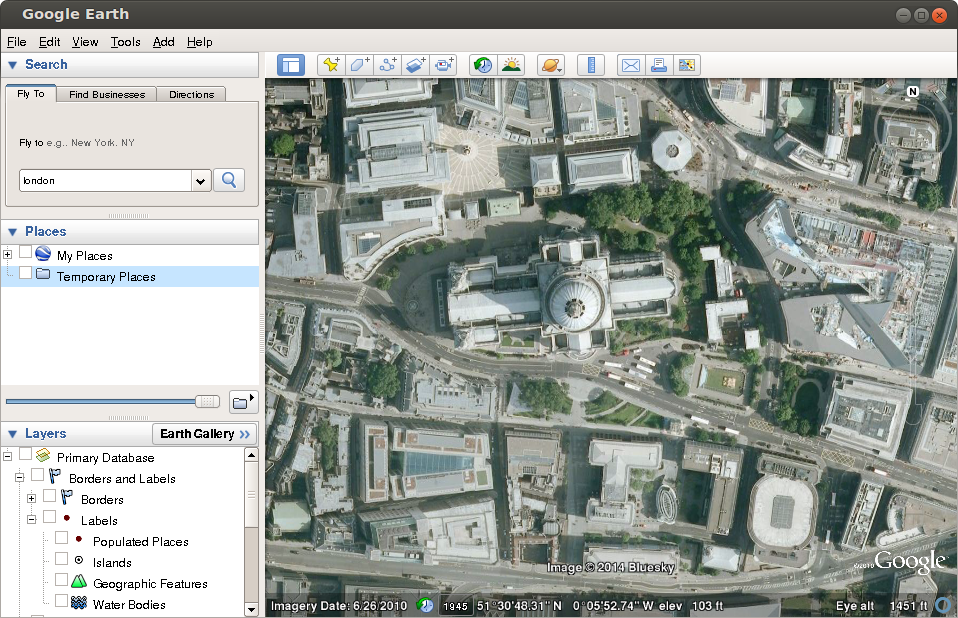Image resolution: width=958 pixels, height=618 pixels.
Task: Enable the Primary Database checkbox
Action: pos(25,454)
